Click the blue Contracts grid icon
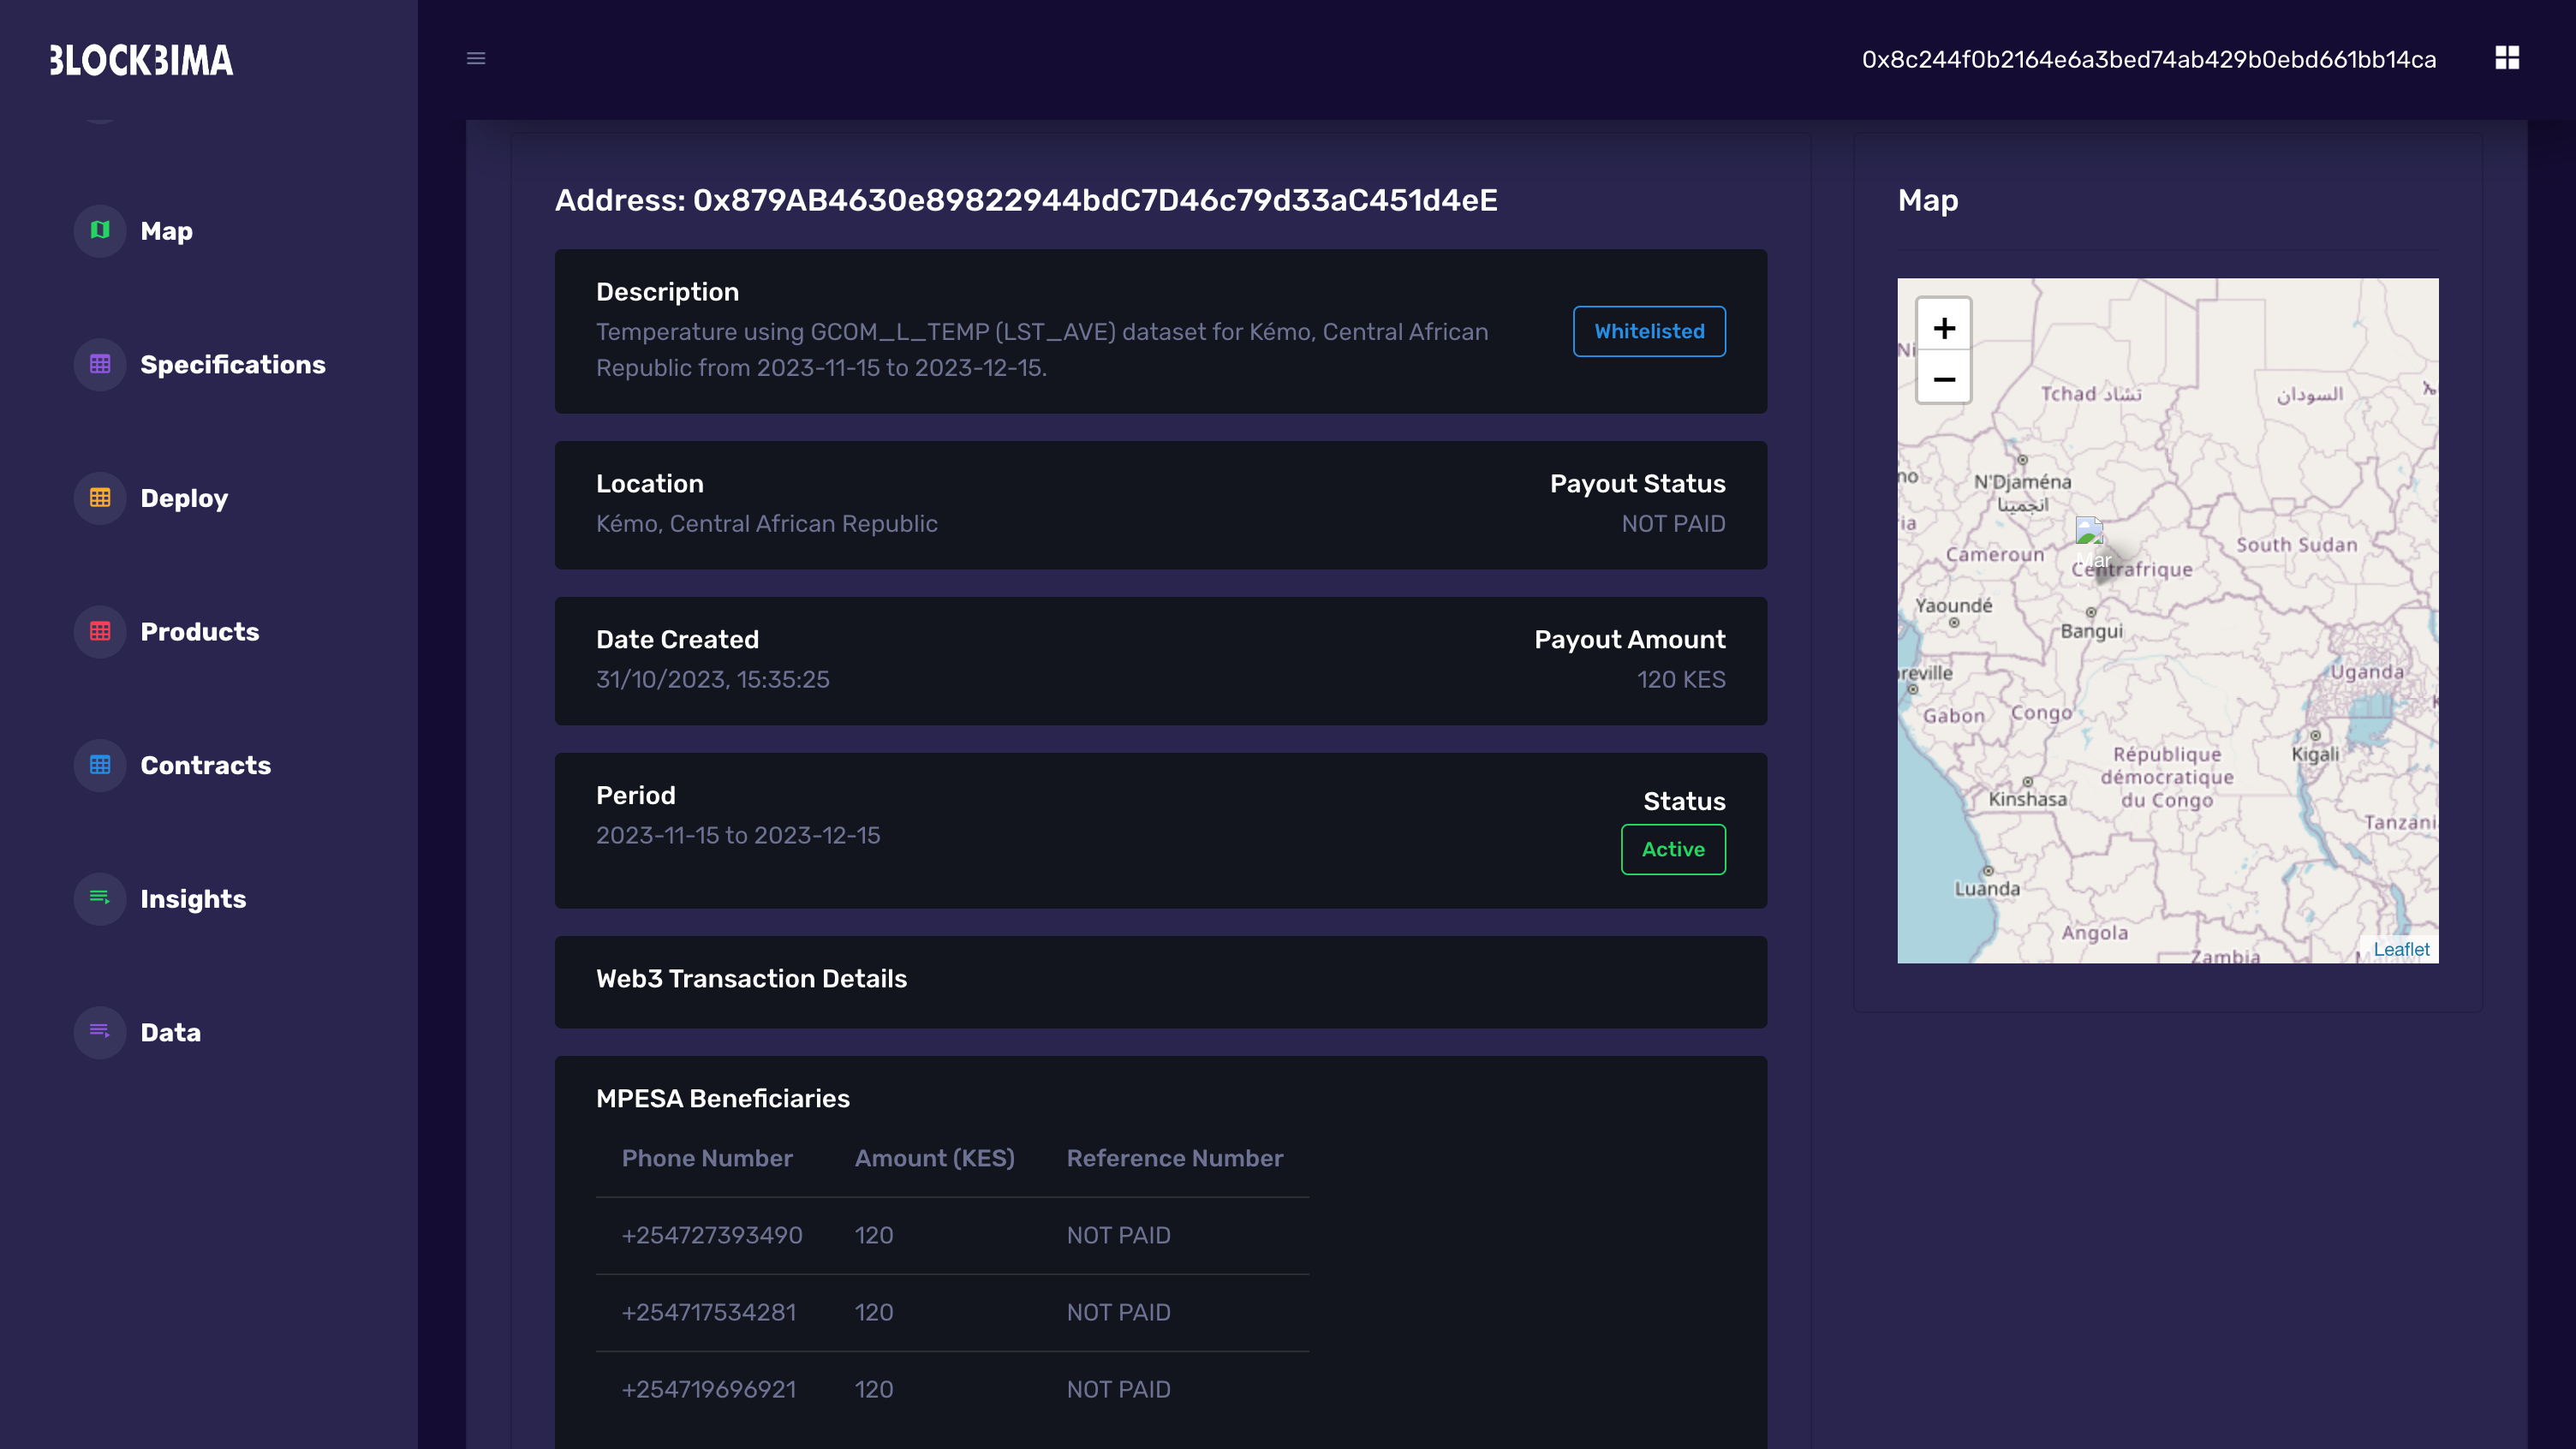Screen dimensions: 2576x1449 click(100, 765)
